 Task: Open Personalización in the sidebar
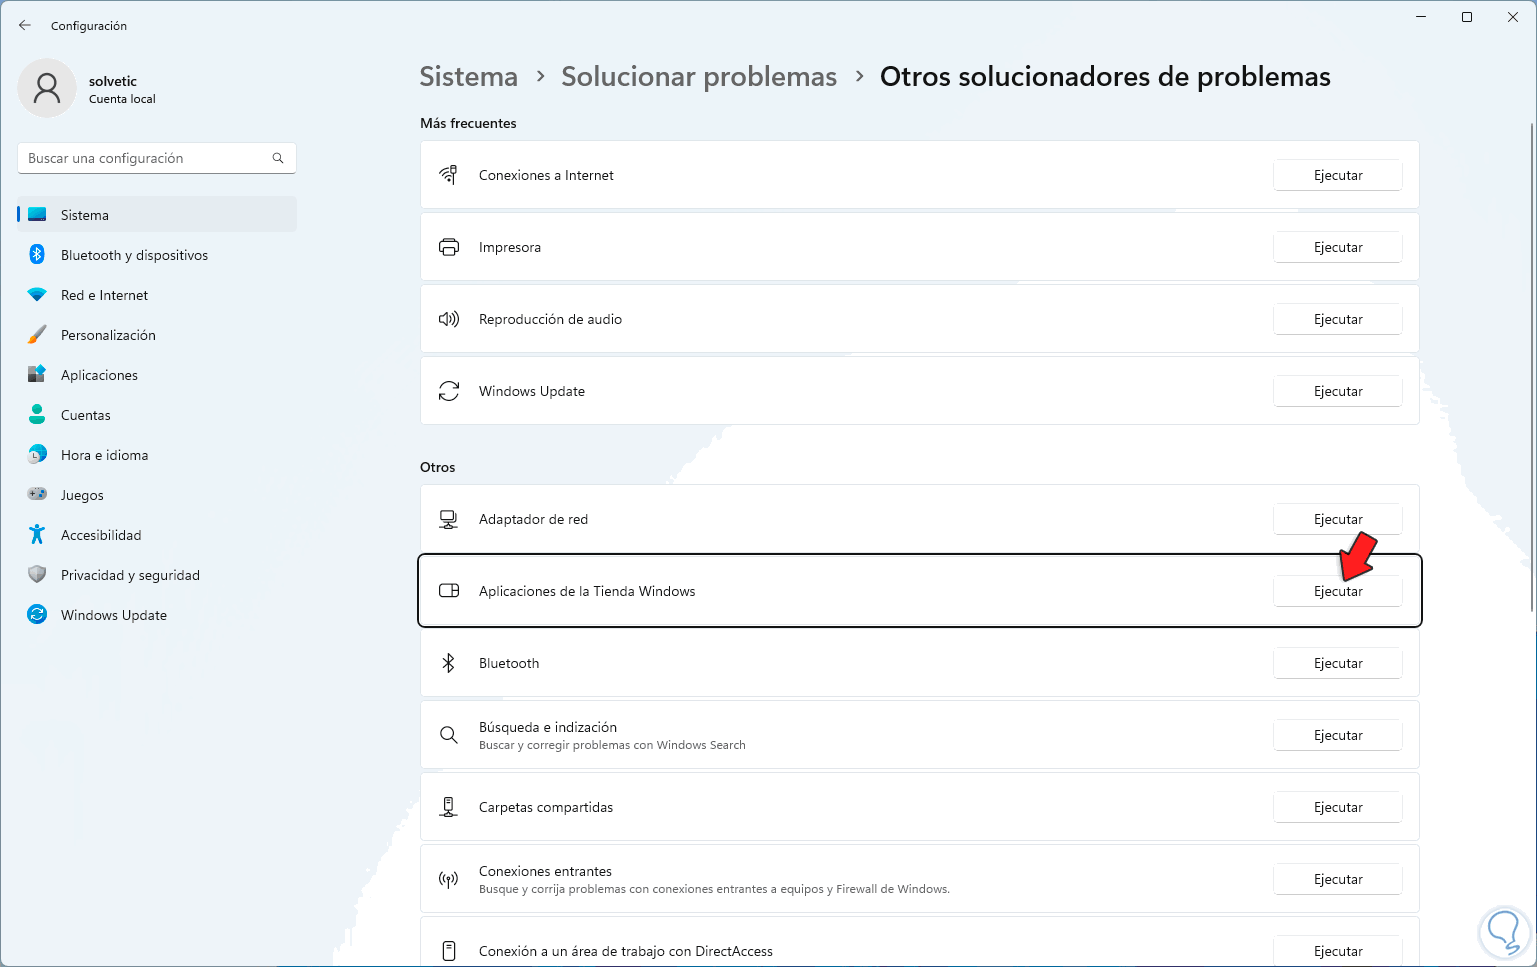coord(108,335)
